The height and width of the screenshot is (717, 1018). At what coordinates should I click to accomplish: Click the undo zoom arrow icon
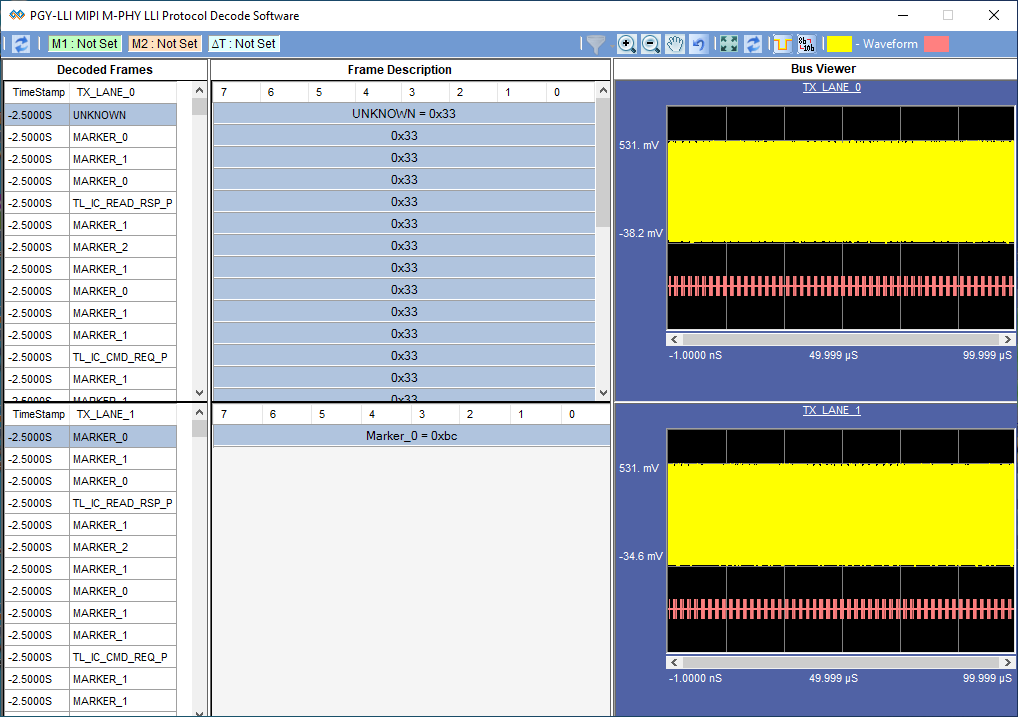[x=699, y=44]
